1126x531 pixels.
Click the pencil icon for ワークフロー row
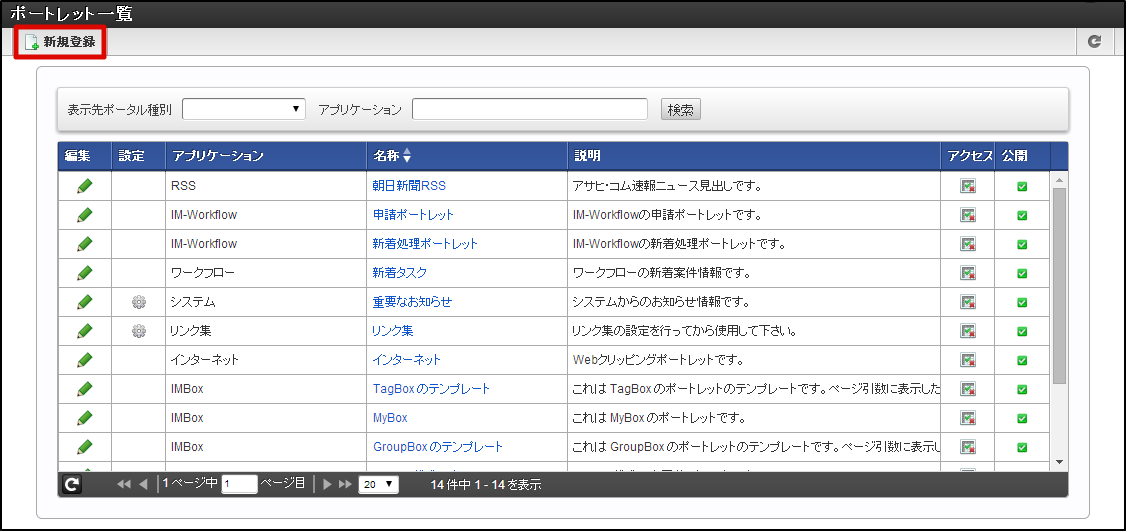pos(84,273)
